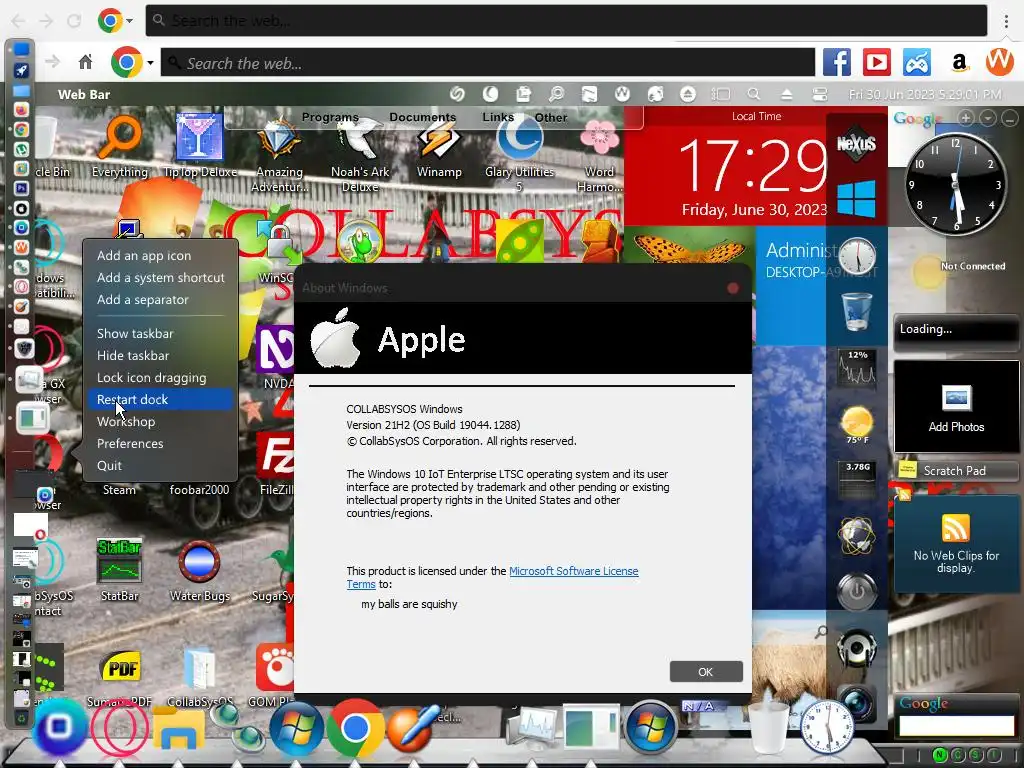
Task: Open the game controller shortcut in Web Bar
Action: (917, 63)
